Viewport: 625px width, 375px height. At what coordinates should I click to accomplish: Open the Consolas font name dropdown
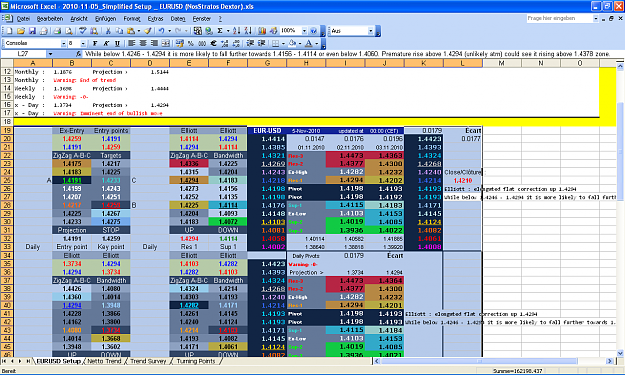click(63, 43)
